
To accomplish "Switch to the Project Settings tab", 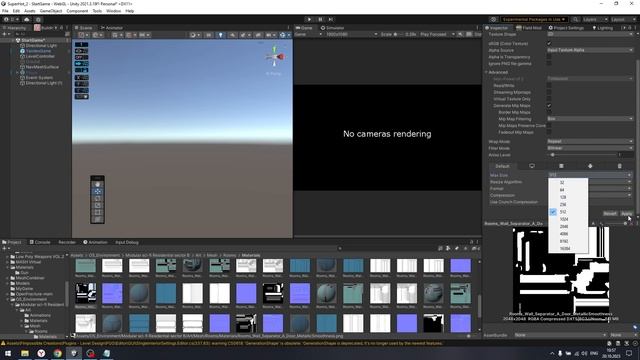I will point(566,28).
